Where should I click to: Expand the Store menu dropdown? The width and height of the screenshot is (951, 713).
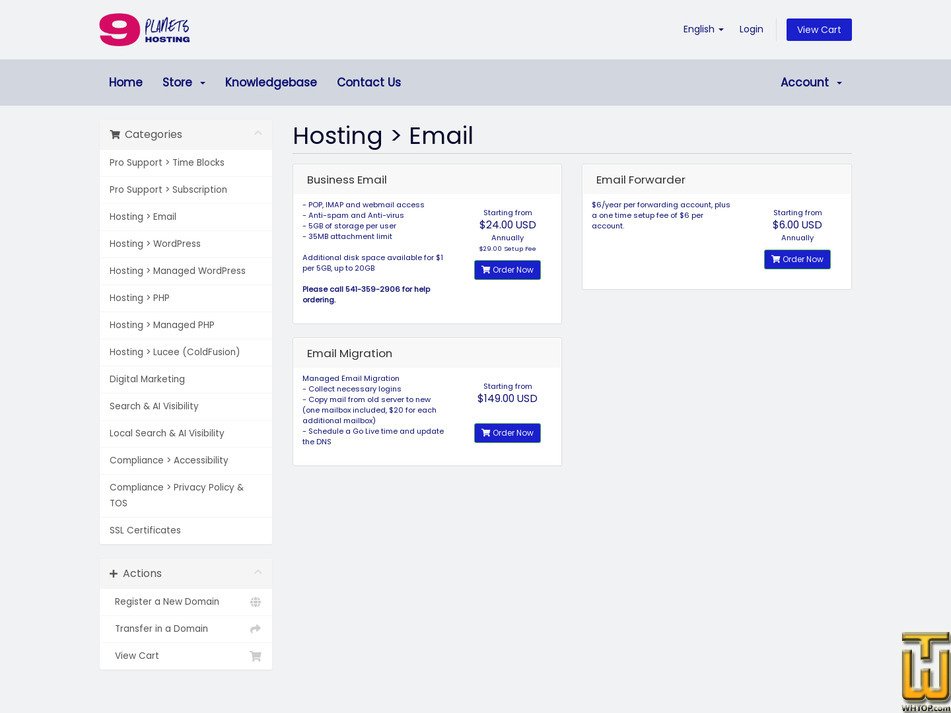click(184, 82)
